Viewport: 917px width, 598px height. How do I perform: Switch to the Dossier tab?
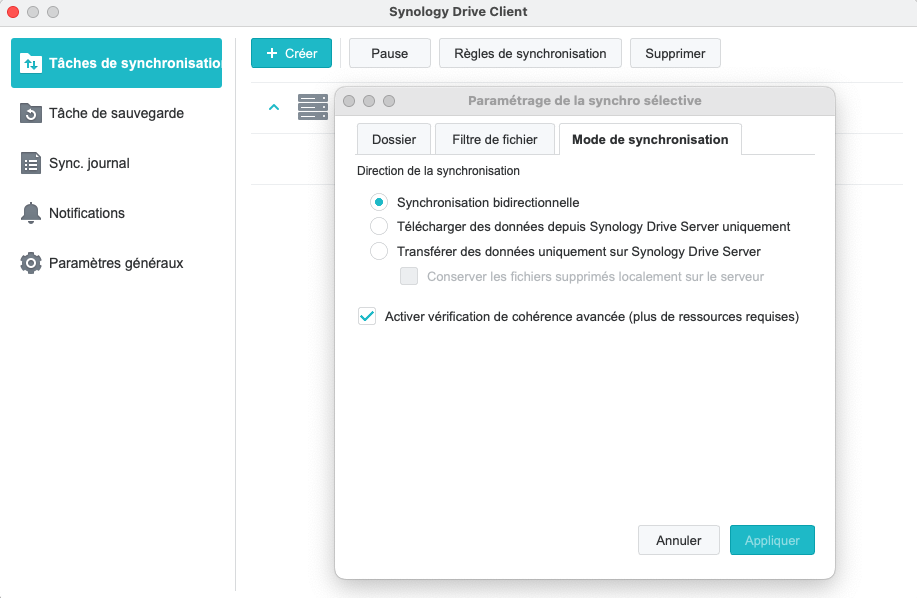pyautogui.click(x=393, y=140)
